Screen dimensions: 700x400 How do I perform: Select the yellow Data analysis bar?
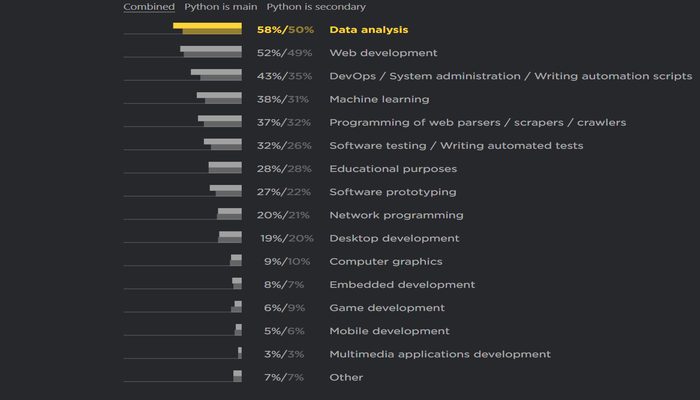tap(208, 28)
